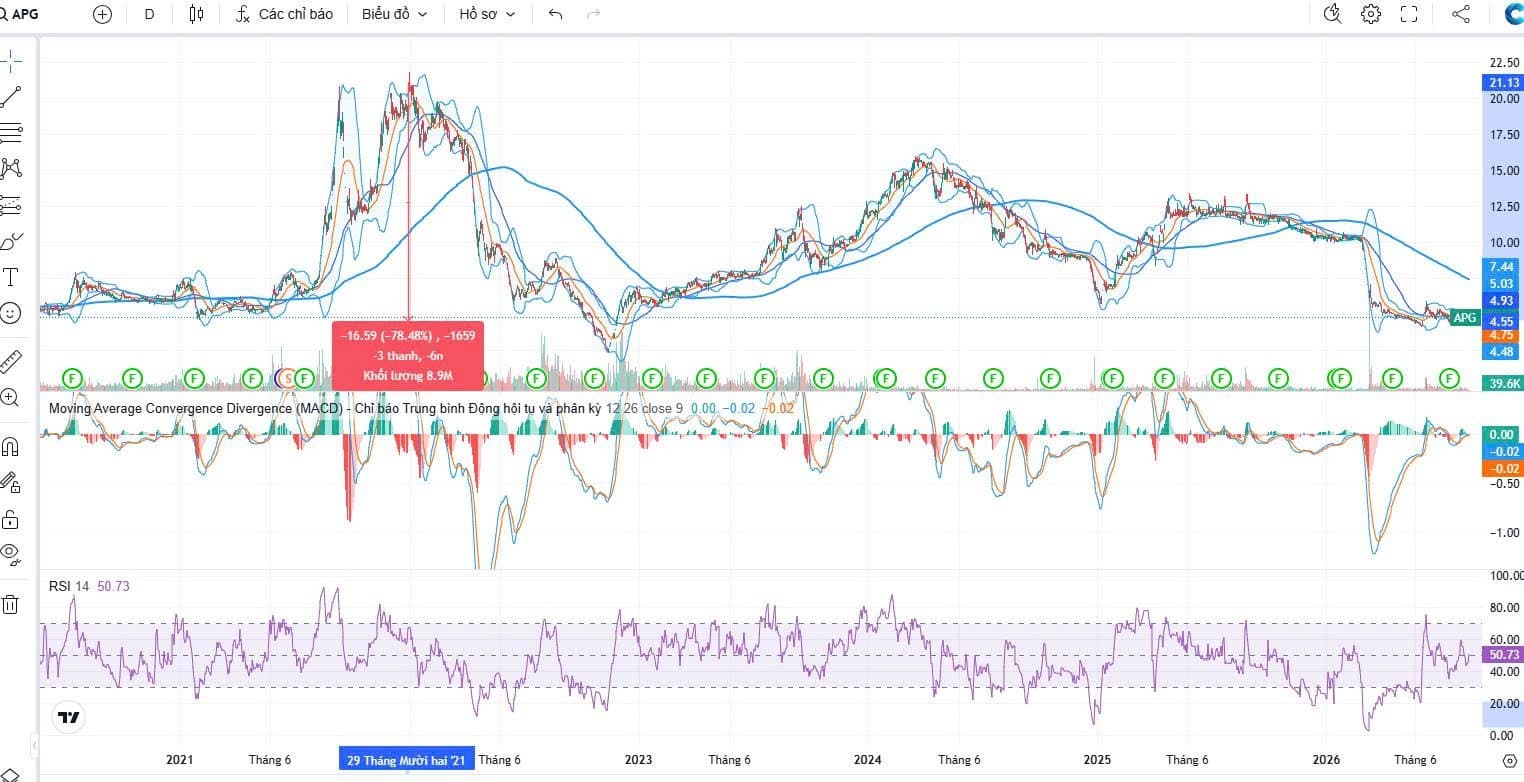Click the MACD indicator legend title
The width and height of the screenshot is (1524, 782).
325,408
